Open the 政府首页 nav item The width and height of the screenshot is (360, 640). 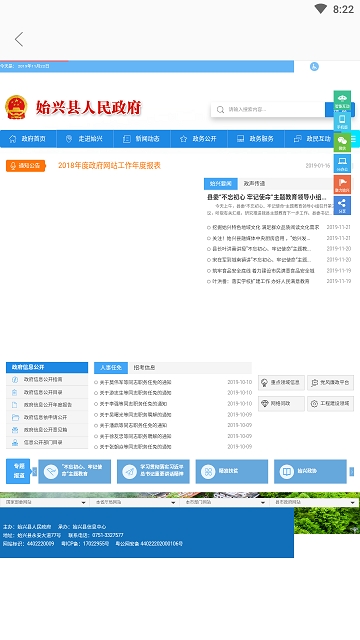tap(28, 139)
